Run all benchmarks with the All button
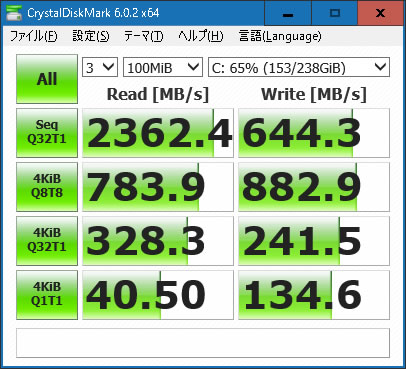The width and height of the screenshot is (406, 369). pyautogui.click(x=47, y=79)
